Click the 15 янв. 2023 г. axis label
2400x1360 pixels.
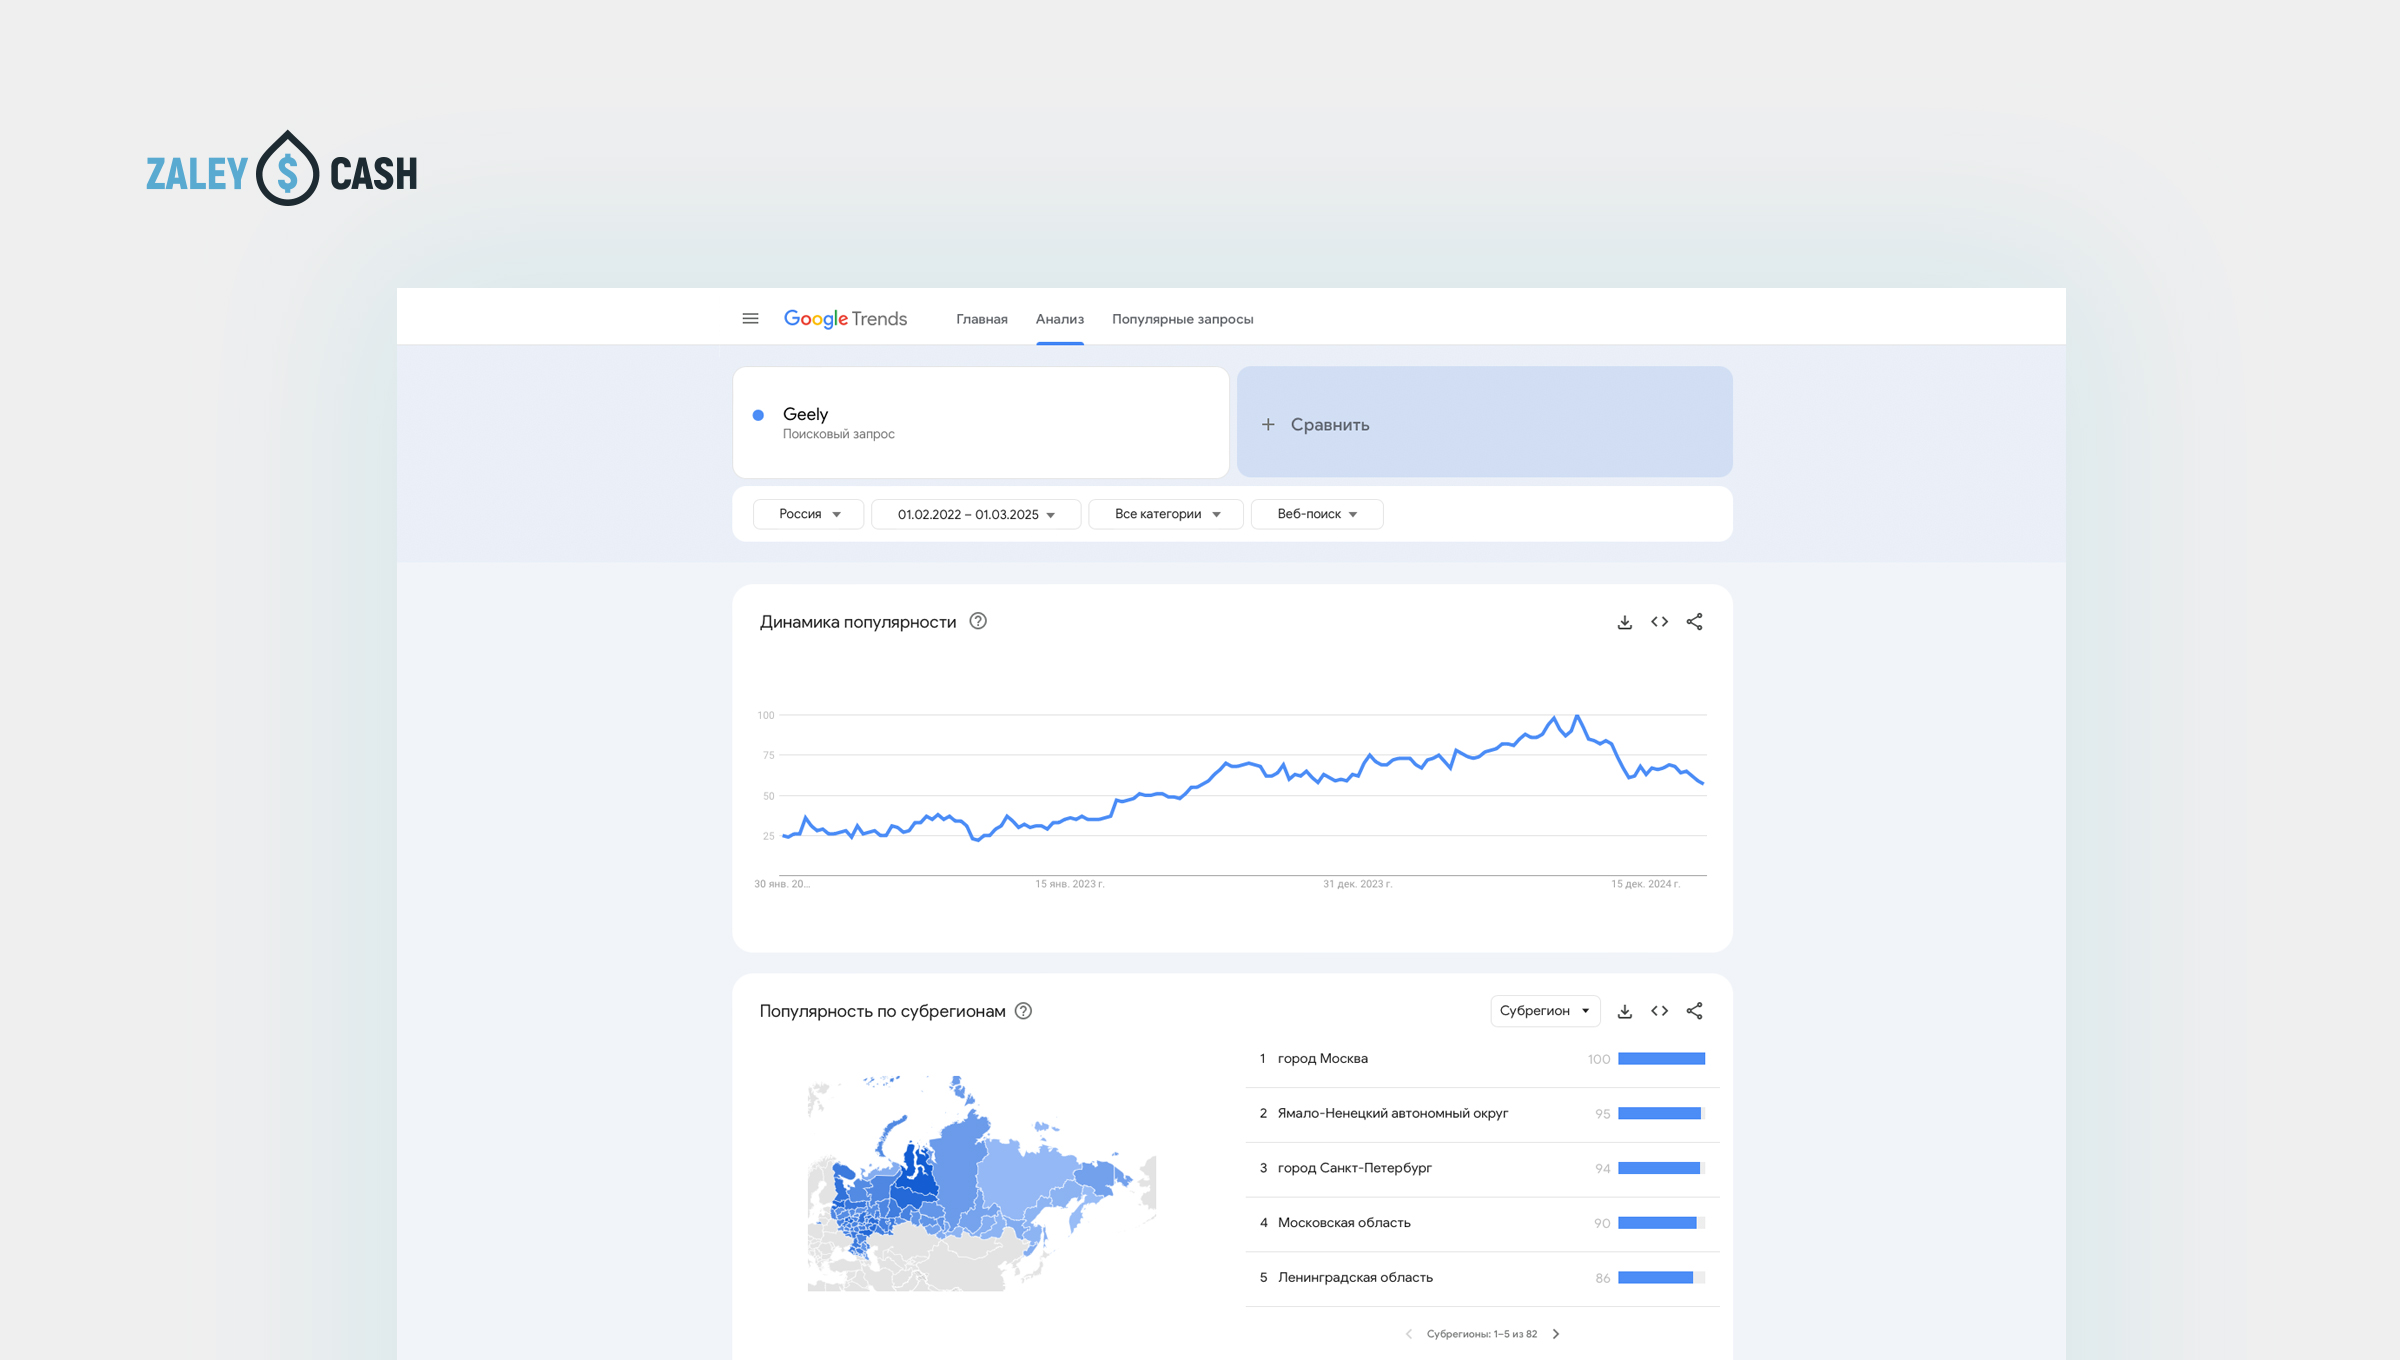1069,884
